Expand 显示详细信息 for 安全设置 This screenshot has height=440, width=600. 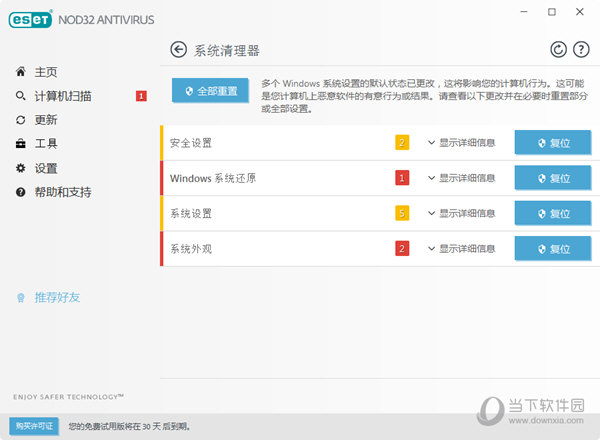click(x=461, y=143)
